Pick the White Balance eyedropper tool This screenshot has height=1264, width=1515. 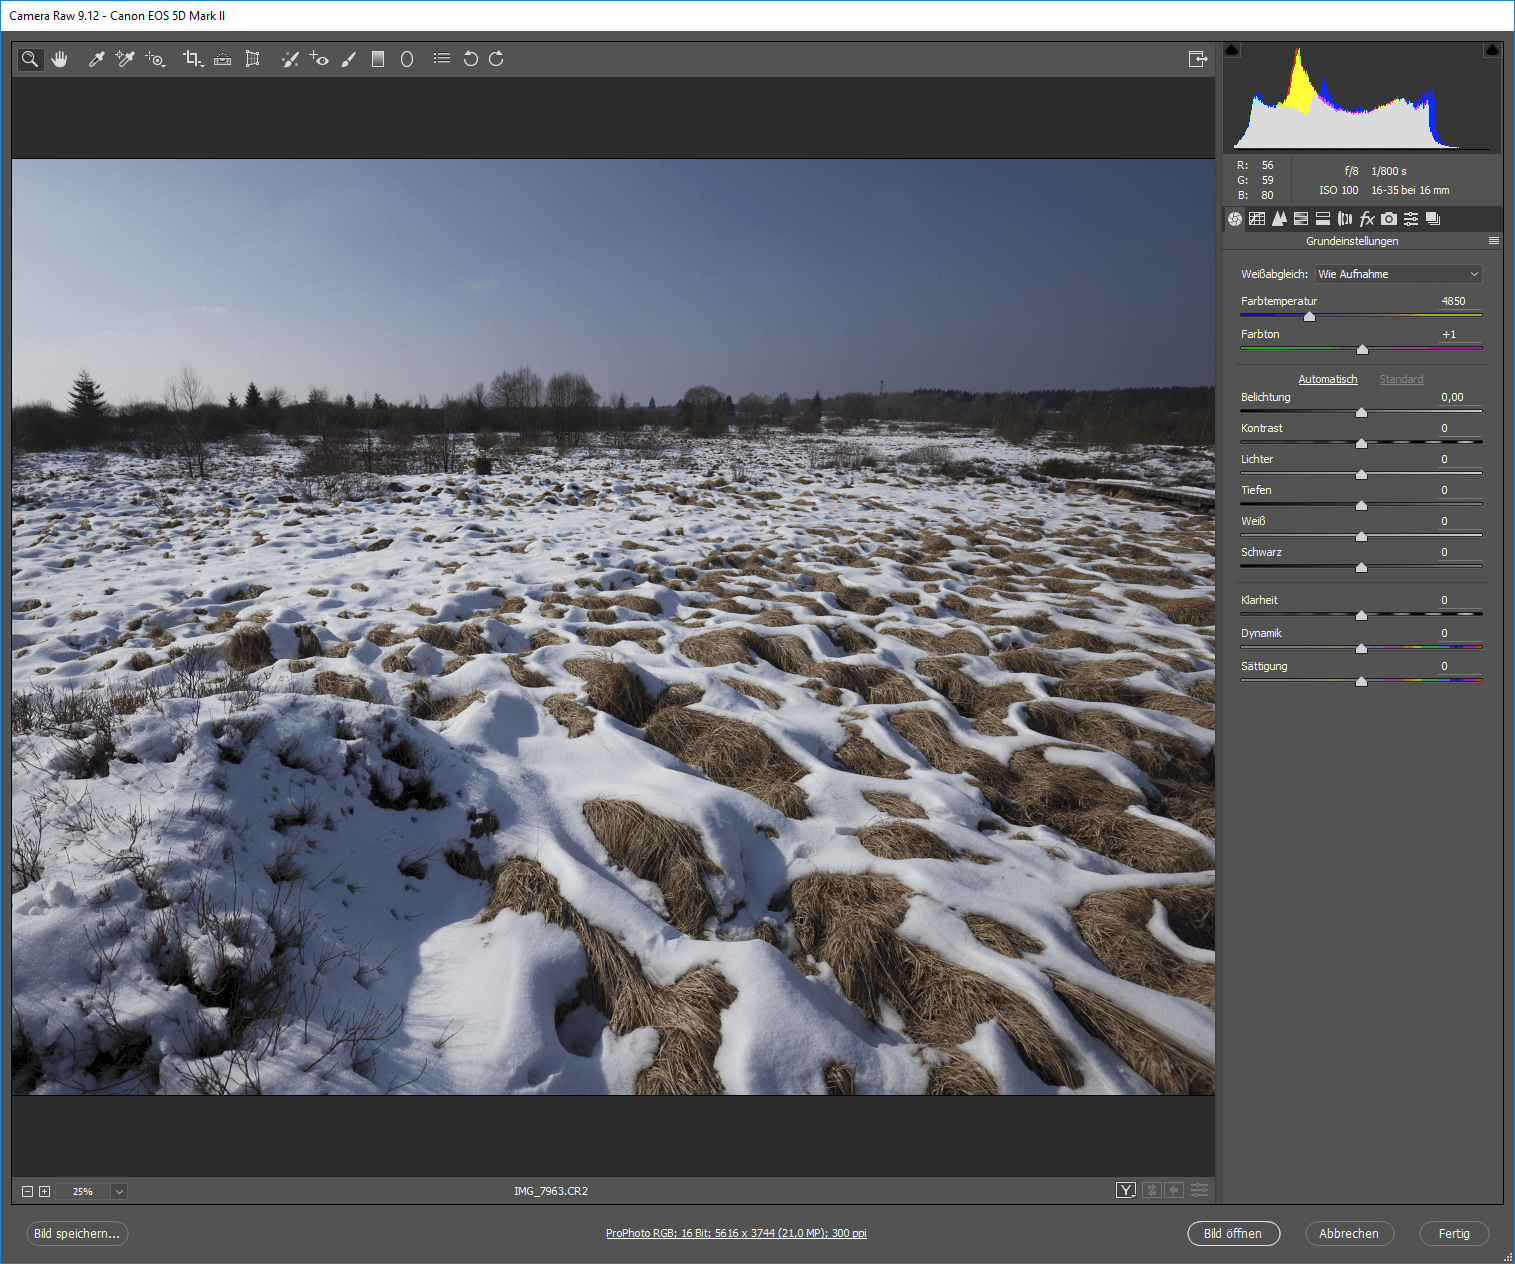click(x=97, y=59)
